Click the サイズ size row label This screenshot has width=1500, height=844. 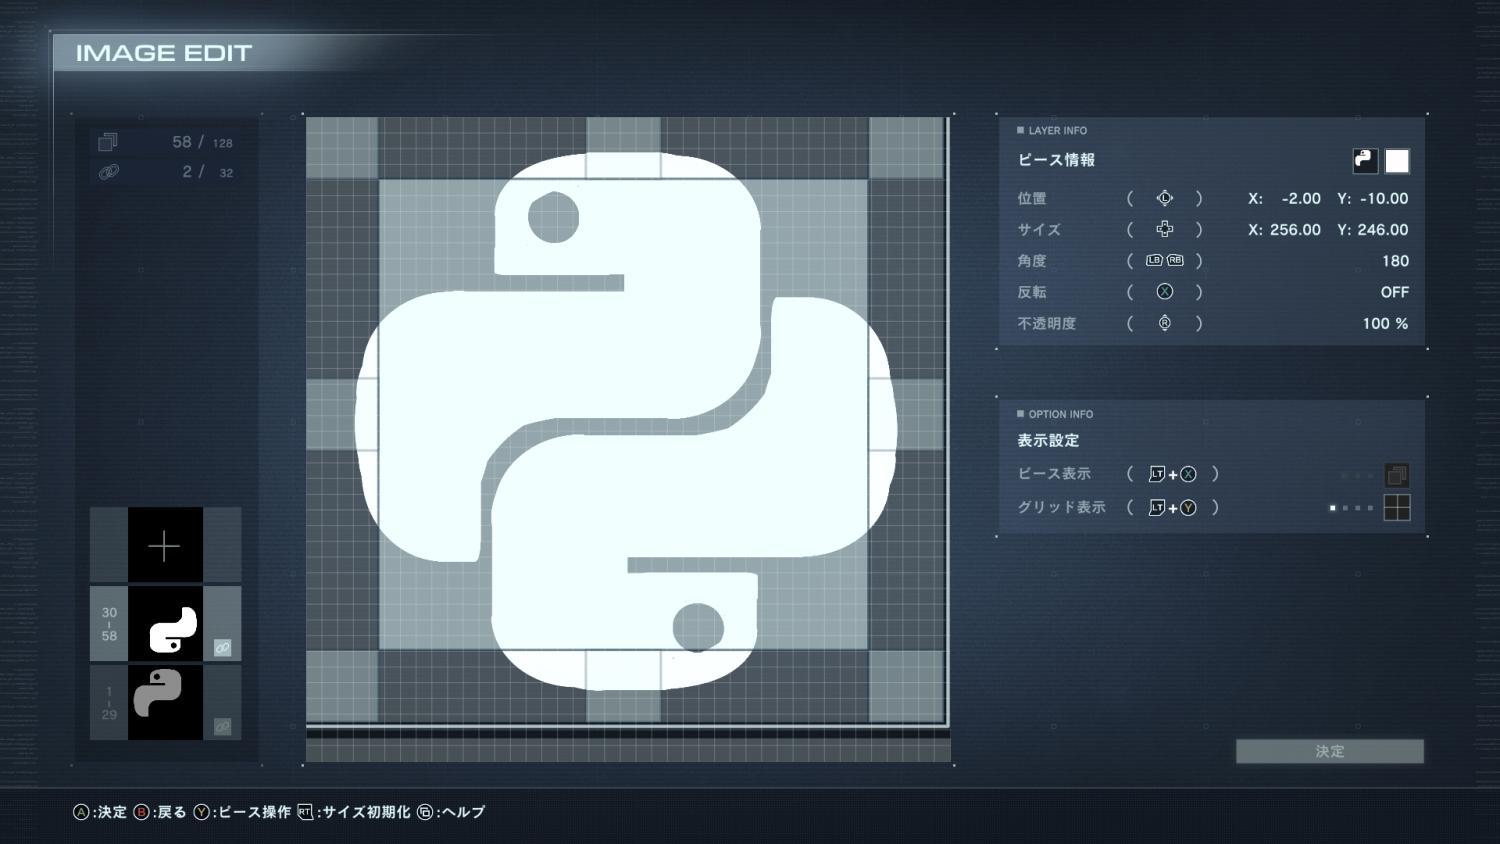click(x=1039, y=229)
